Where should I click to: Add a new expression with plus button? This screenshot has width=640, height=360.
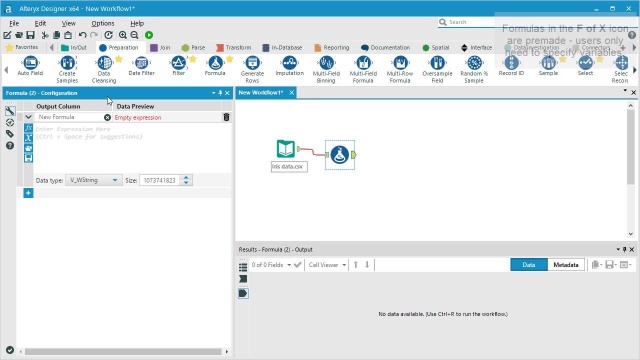click(x=28, y=193)
